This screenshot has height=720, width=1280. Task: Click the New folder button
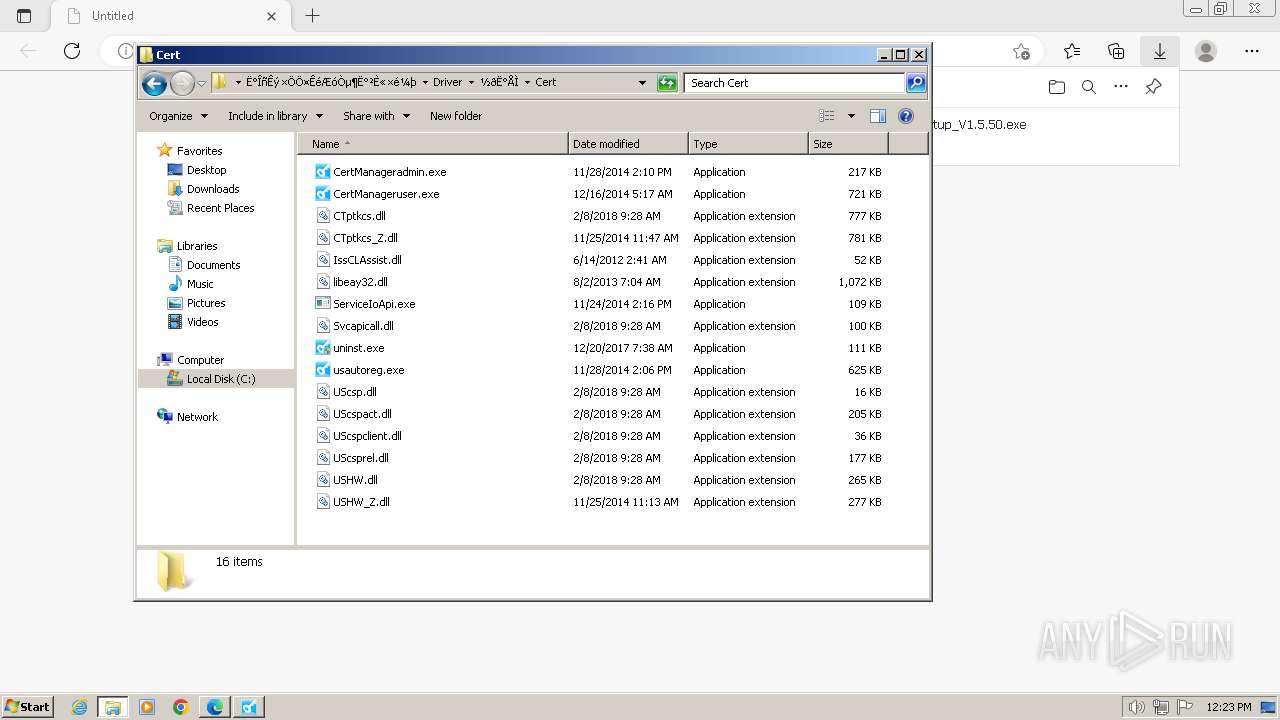[x=456, y=116]
